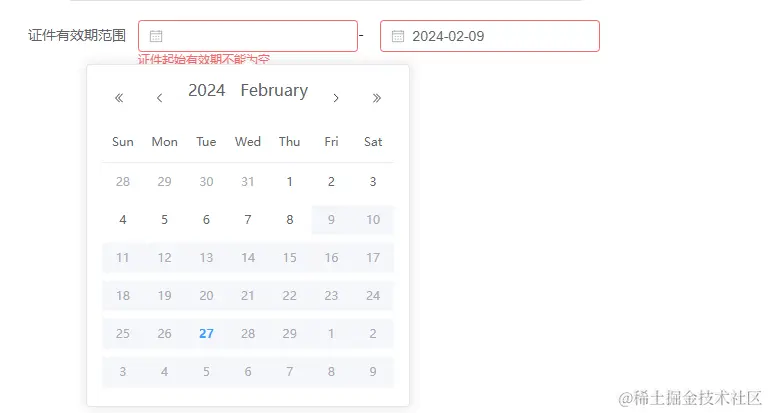The height and width of the screenshot is (413, 768).
Task: Select February 7 in the calendar
Action: point(248,220)
